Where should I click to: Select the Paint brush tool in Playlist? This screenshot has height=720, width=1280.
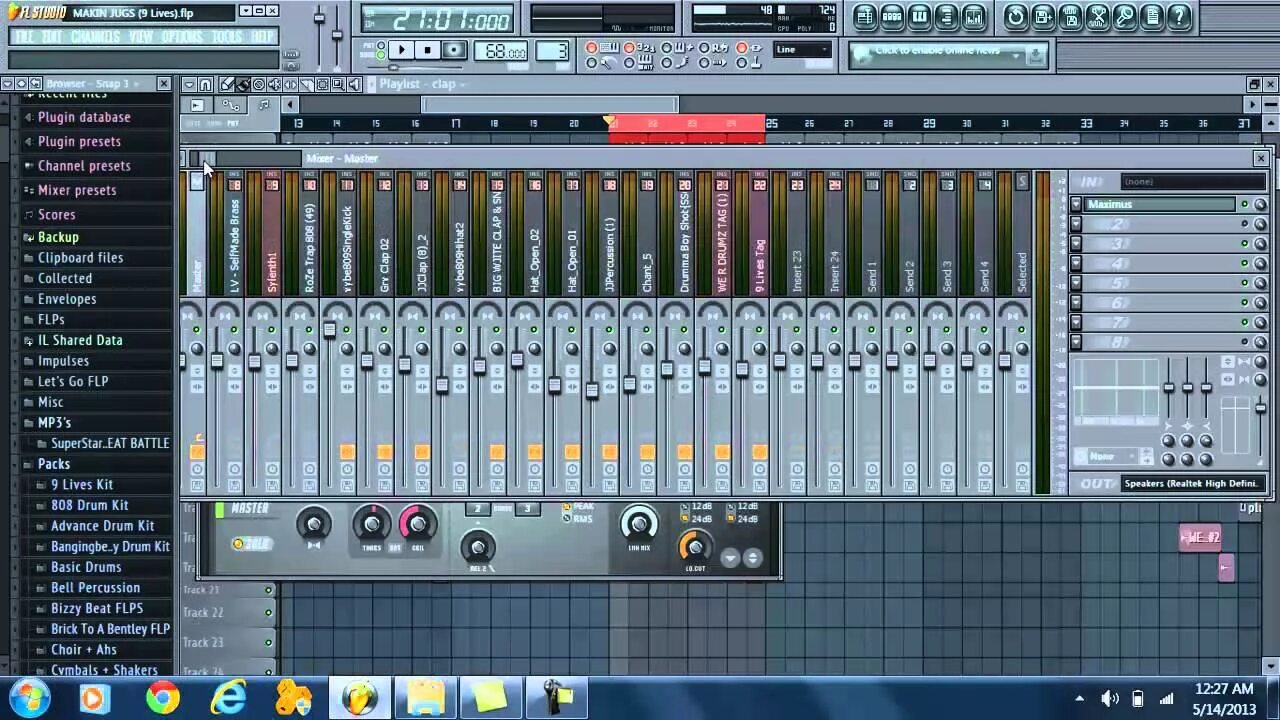(243, 84)
